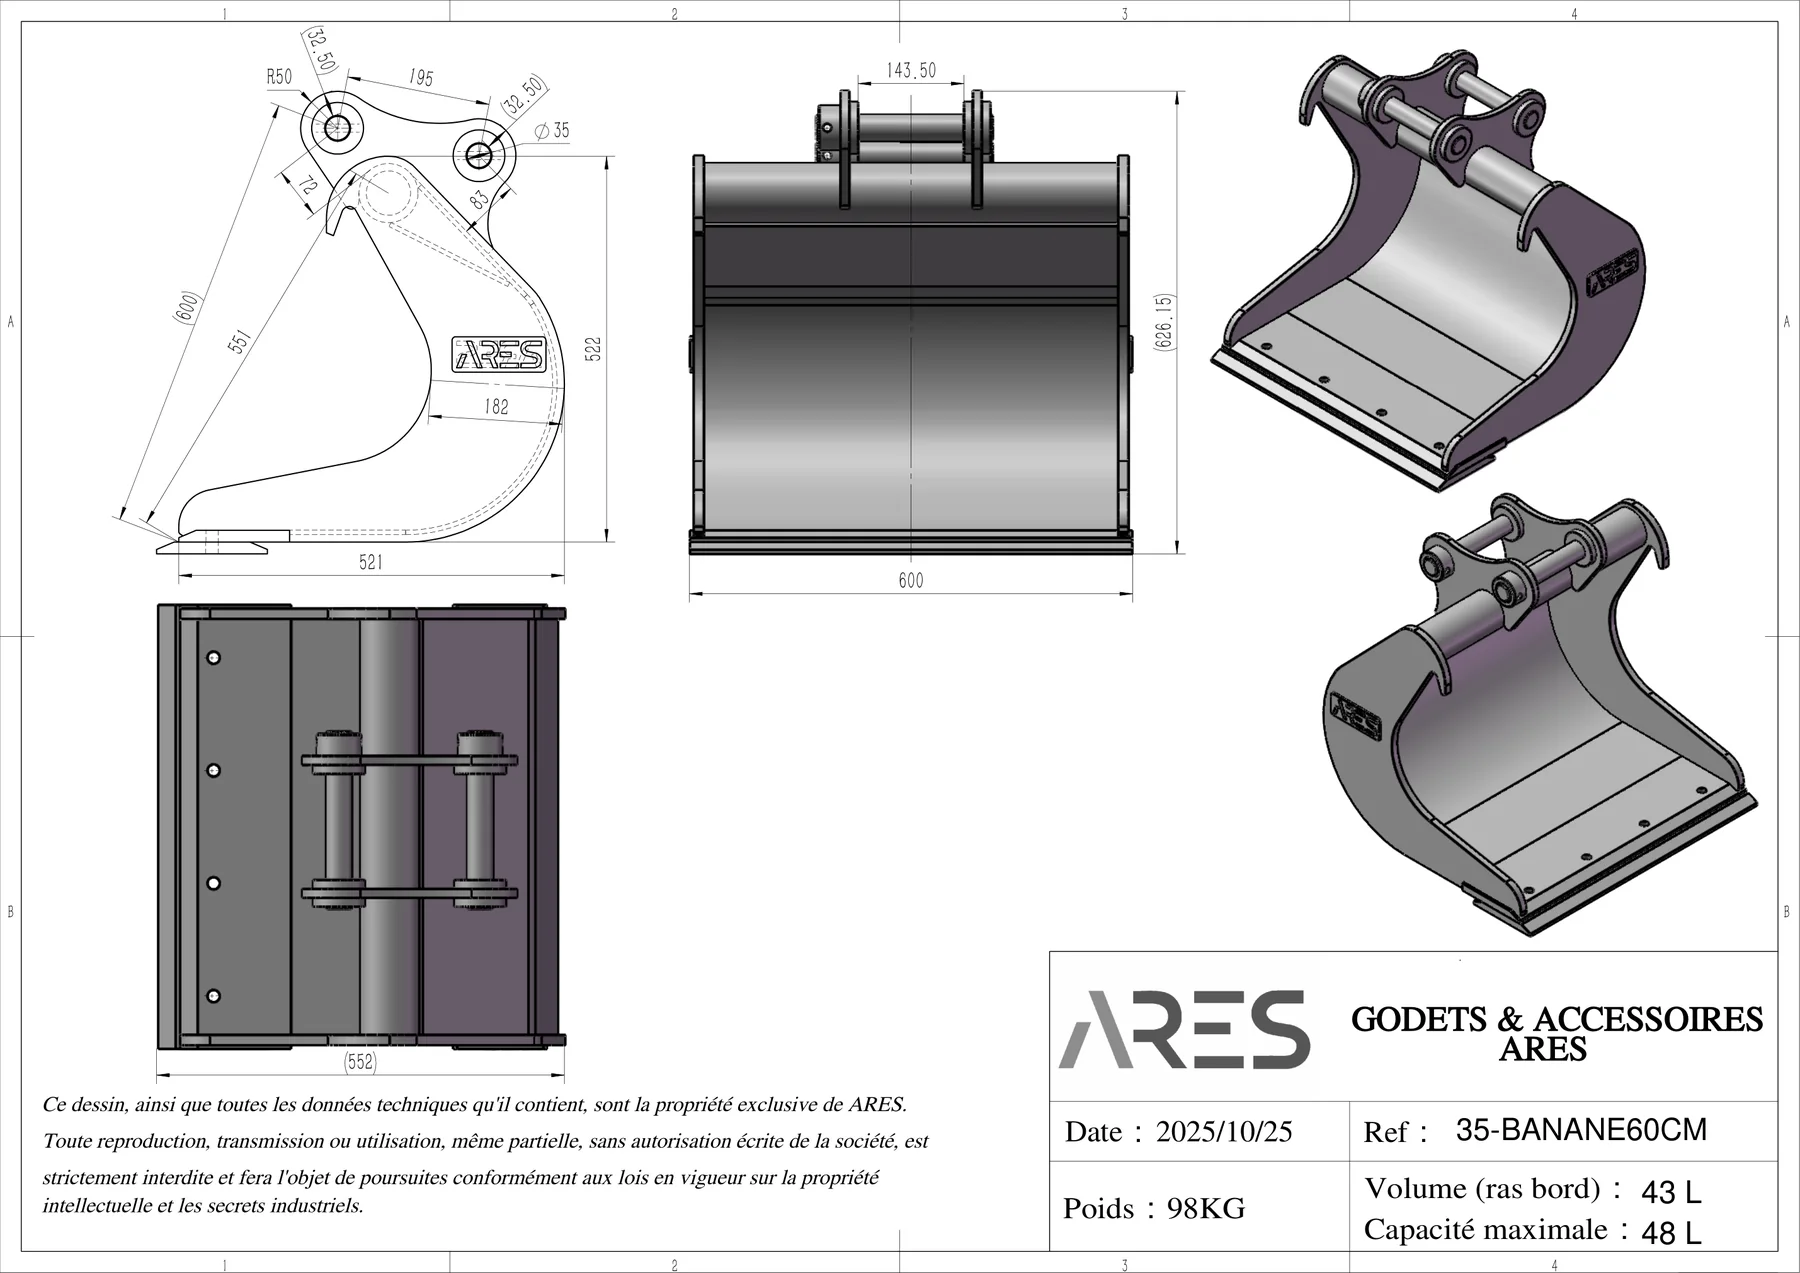The height and width of the screenshot is (1273, 1800).
Task: Click the Poids : 98KG field
Action: (x=1154, y=1209)
